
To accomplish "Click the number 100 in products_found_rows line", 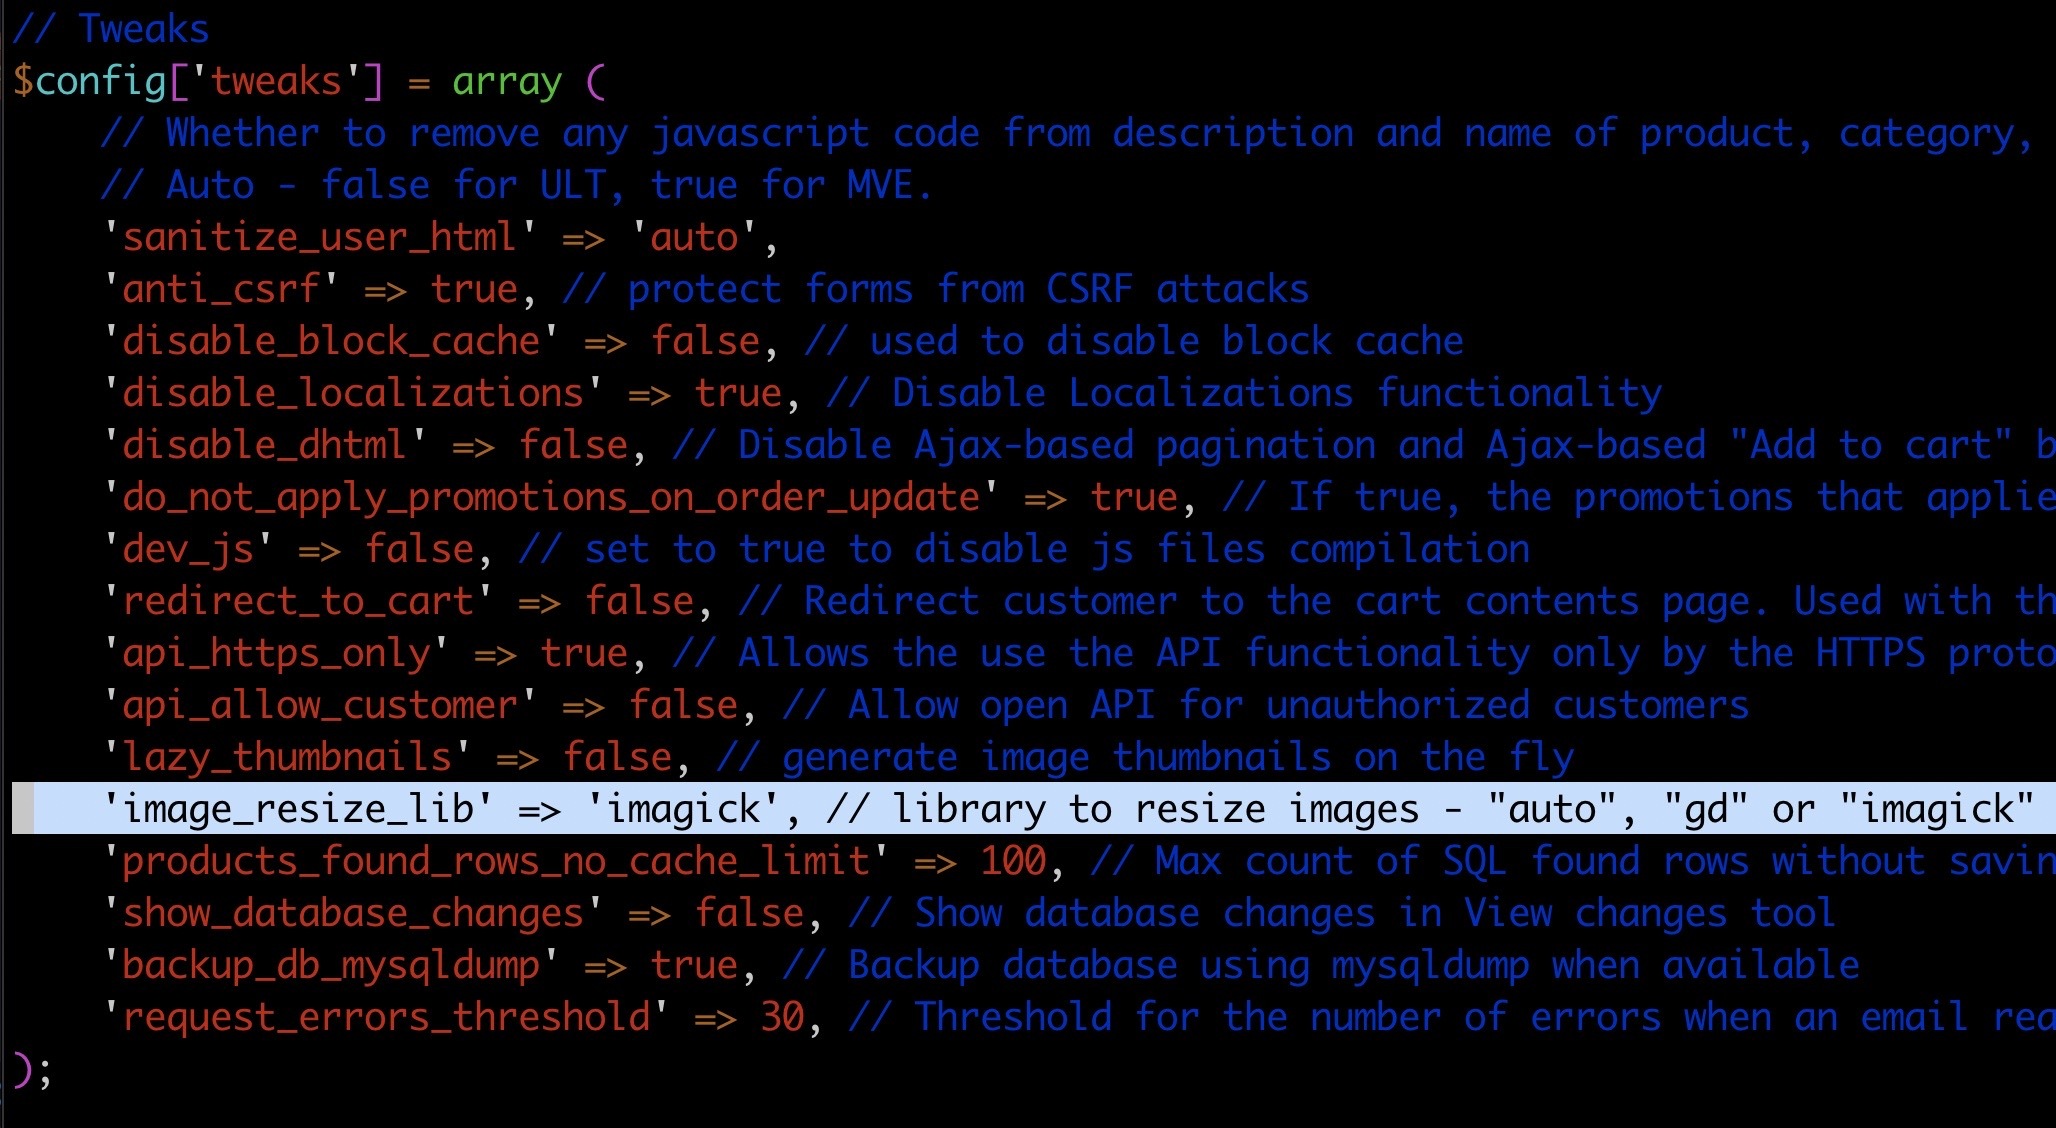I will click(x=1013, y=862).
